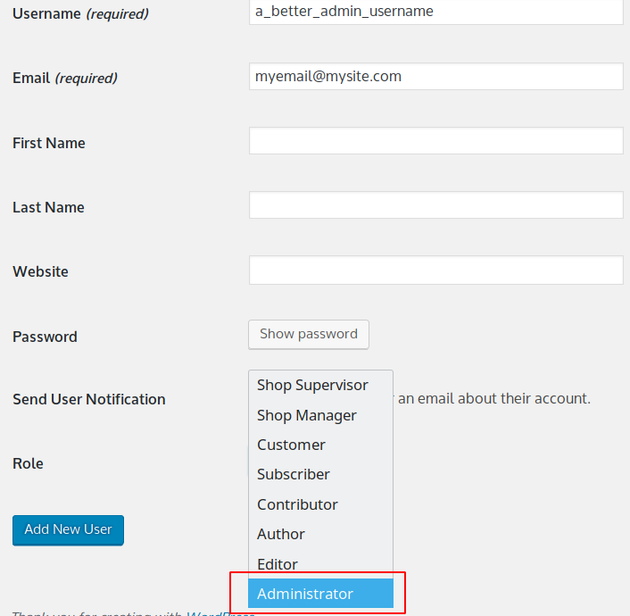This screenshot has width=630, height=616.
Task: Click into First Name field
Action: pyautogui.click(x=436, y=141)
